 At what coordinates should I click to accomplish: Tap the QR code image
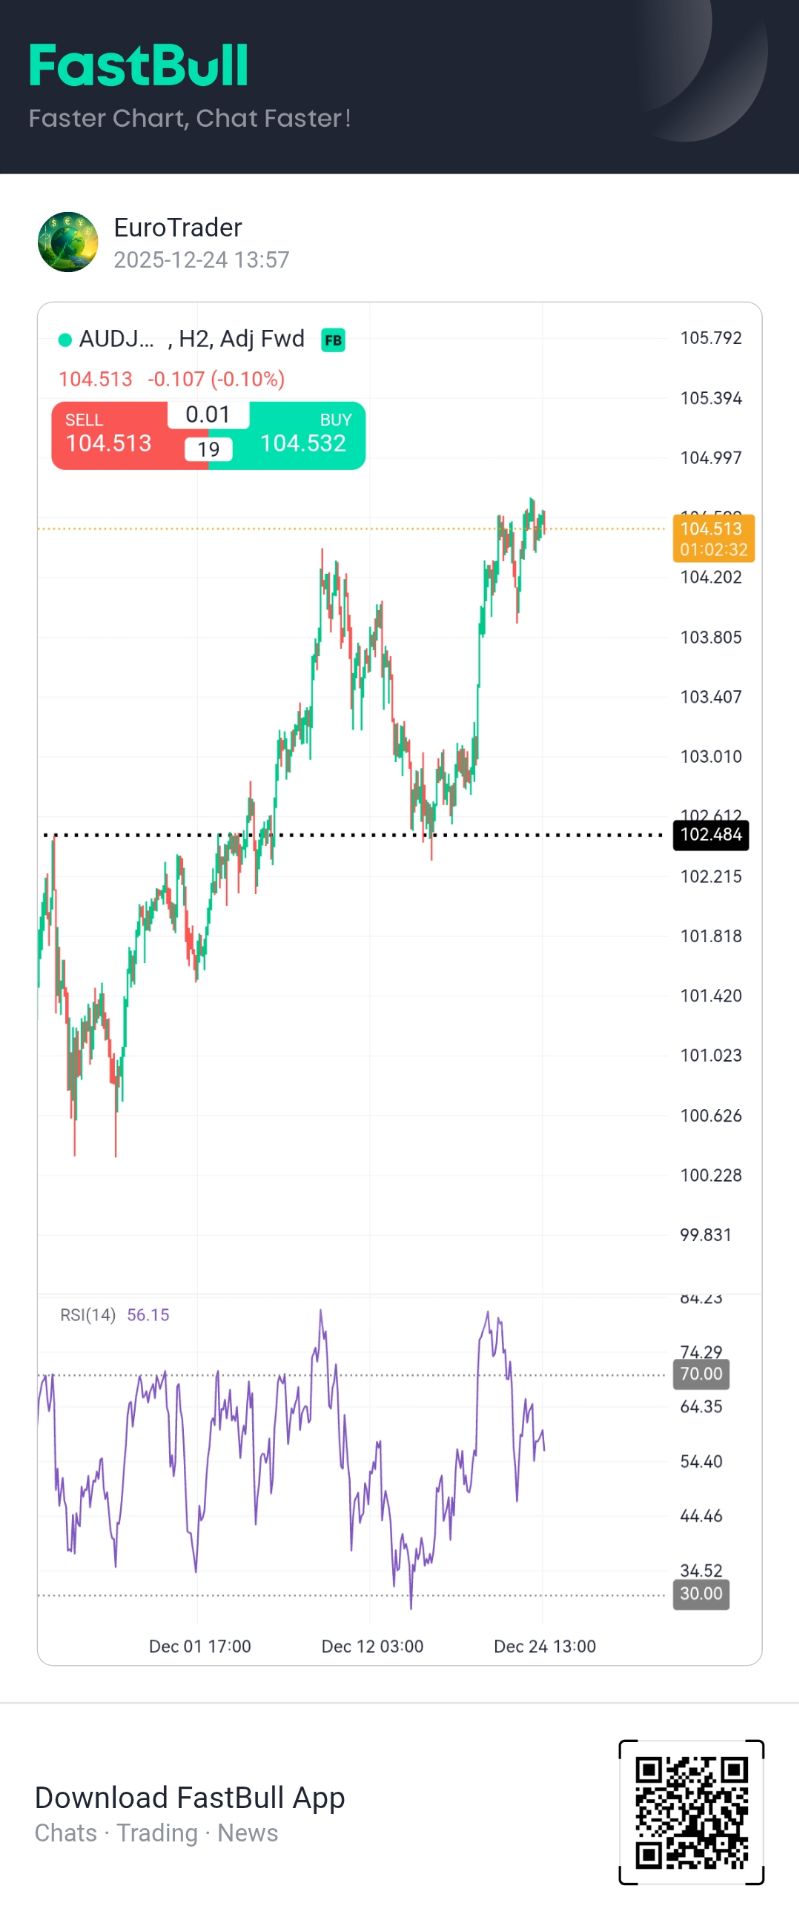[x=691, y=1812]
